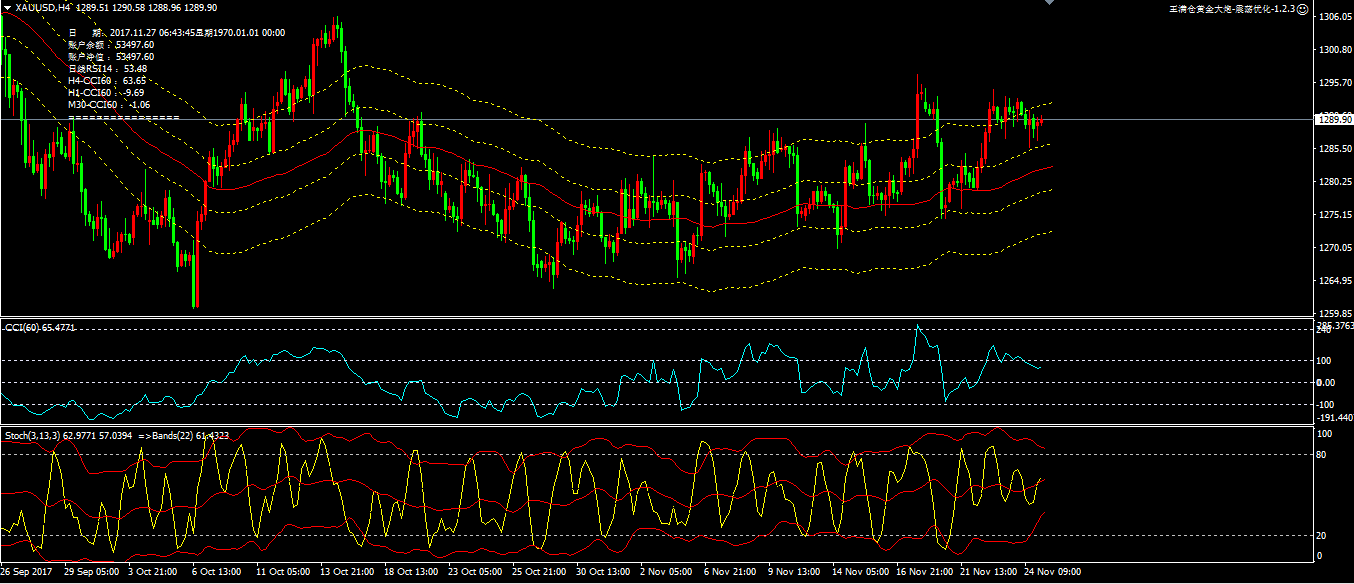1354x584 pixels.
Task: Click the 1295.70 price scale value
Action: point(1335,83)
